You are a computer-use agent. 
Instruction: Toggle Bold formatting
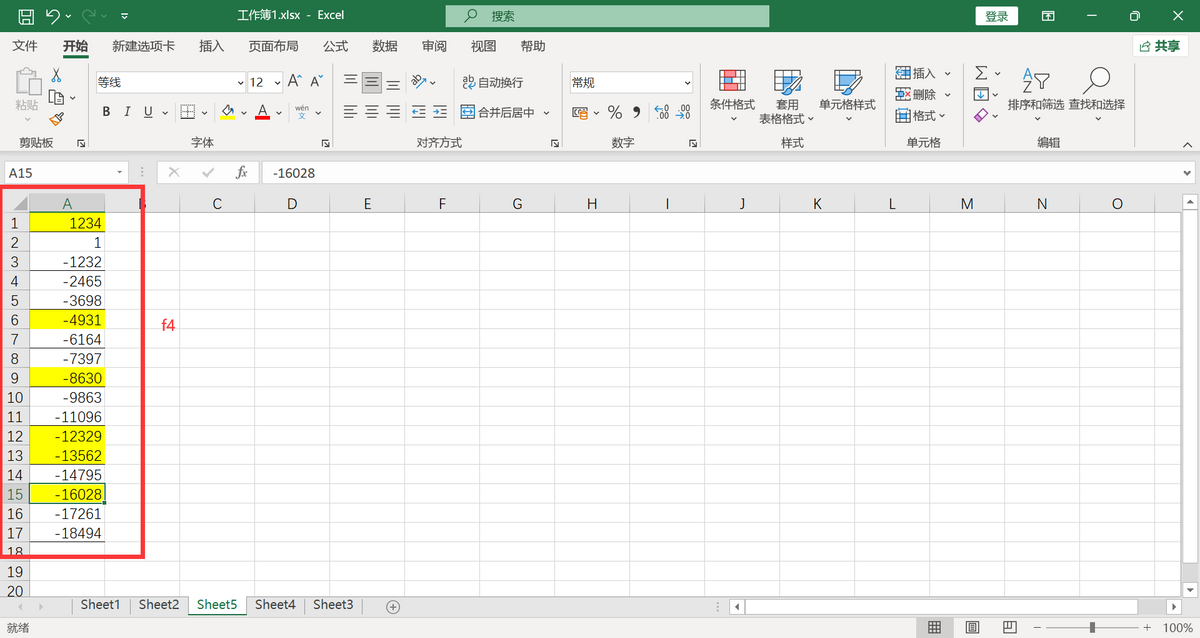pyautogui.click(x=106, y=112)
